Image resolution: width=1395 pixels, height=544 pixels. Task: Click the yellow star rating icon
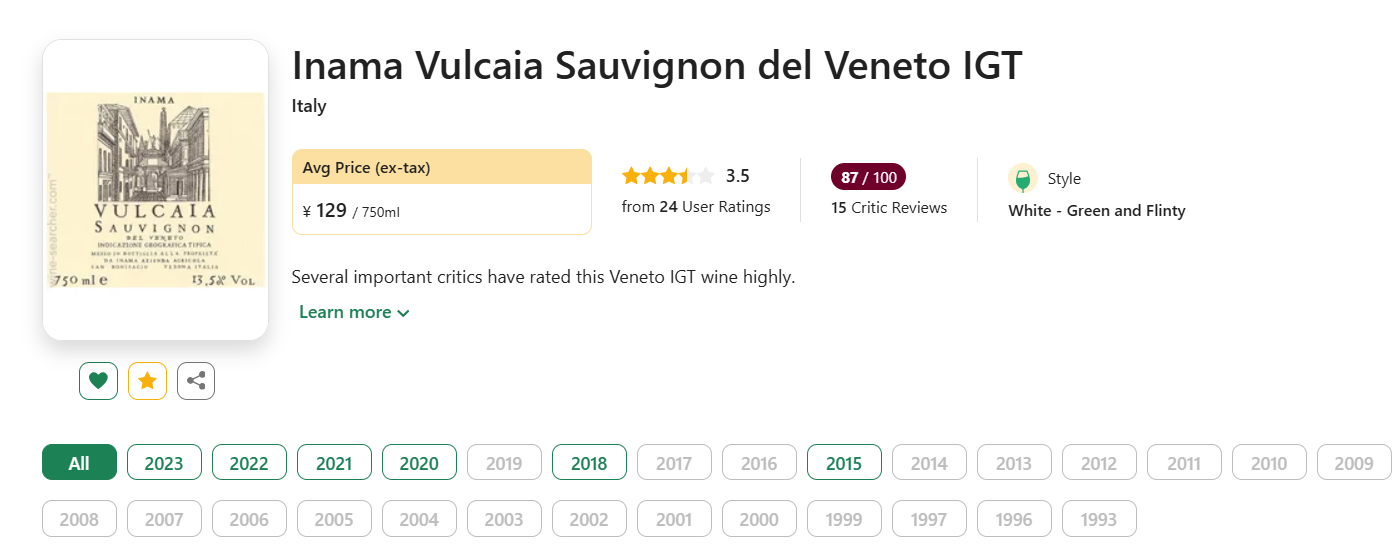pyautogui.click(x=147, y=380)
